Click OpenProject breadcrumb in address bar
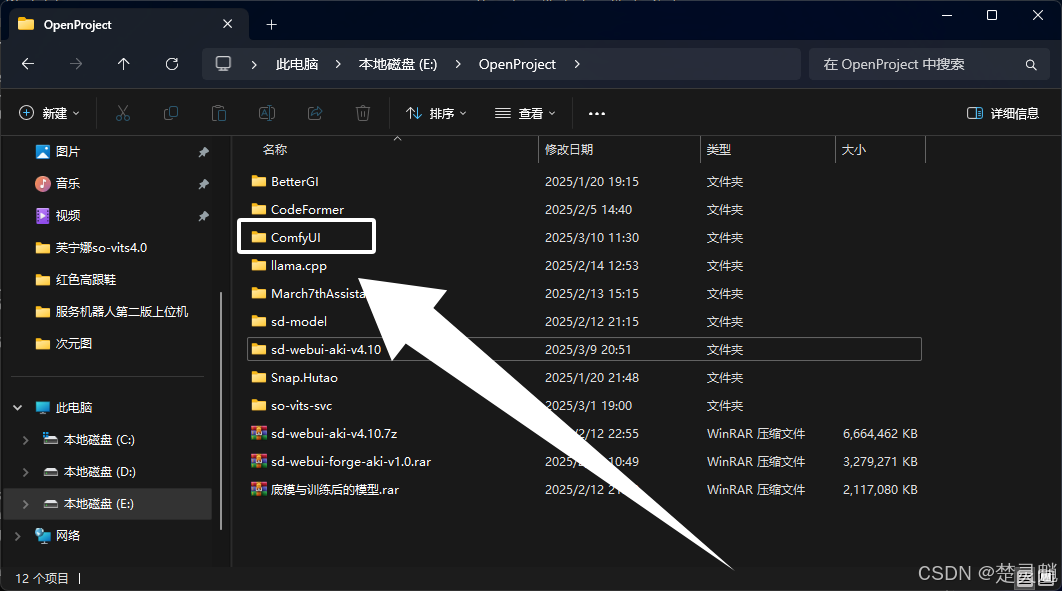This screenshot has width=1062, height=591. pos(517,64)
